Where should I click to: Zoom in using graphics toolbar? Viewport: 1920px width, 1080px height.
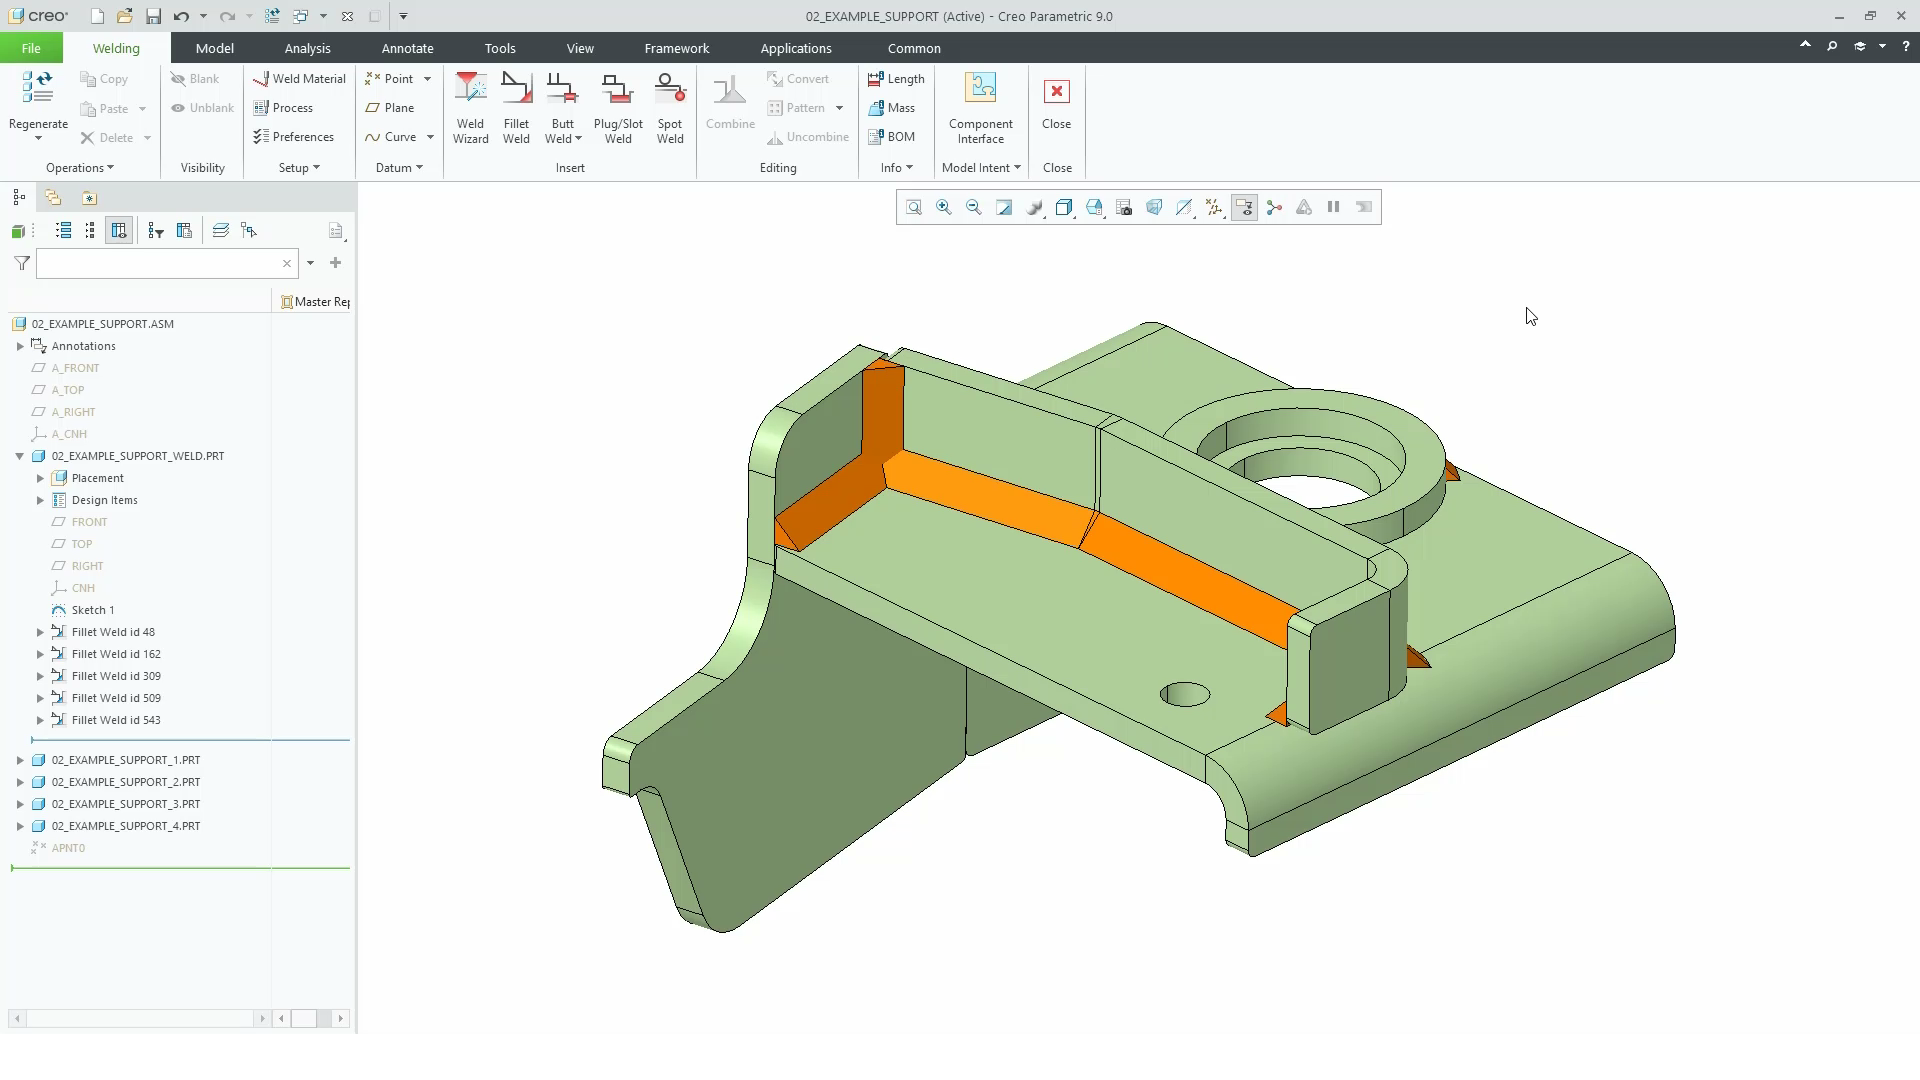pos(943,207)
